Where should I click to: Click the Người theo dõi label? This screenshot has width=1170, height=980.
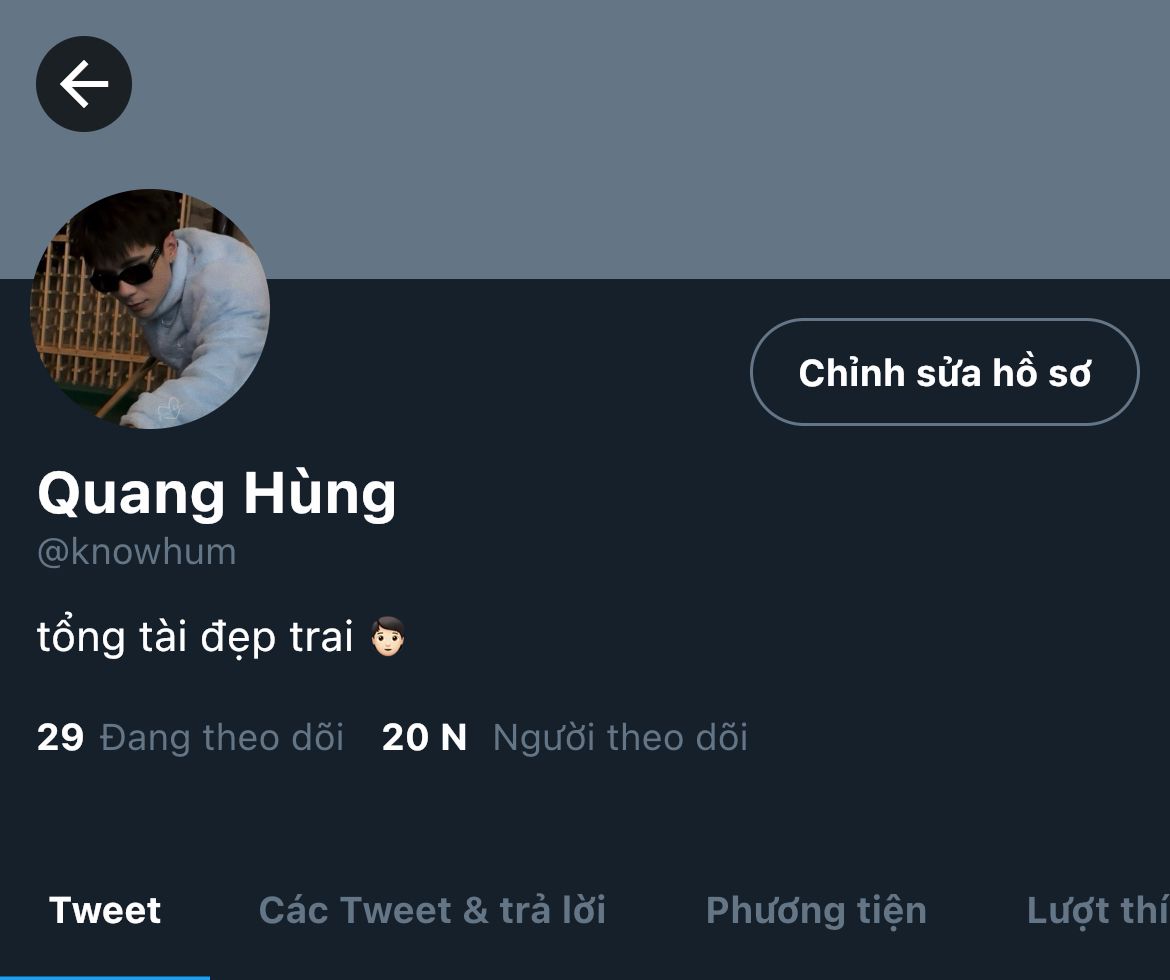coord(621,737)
